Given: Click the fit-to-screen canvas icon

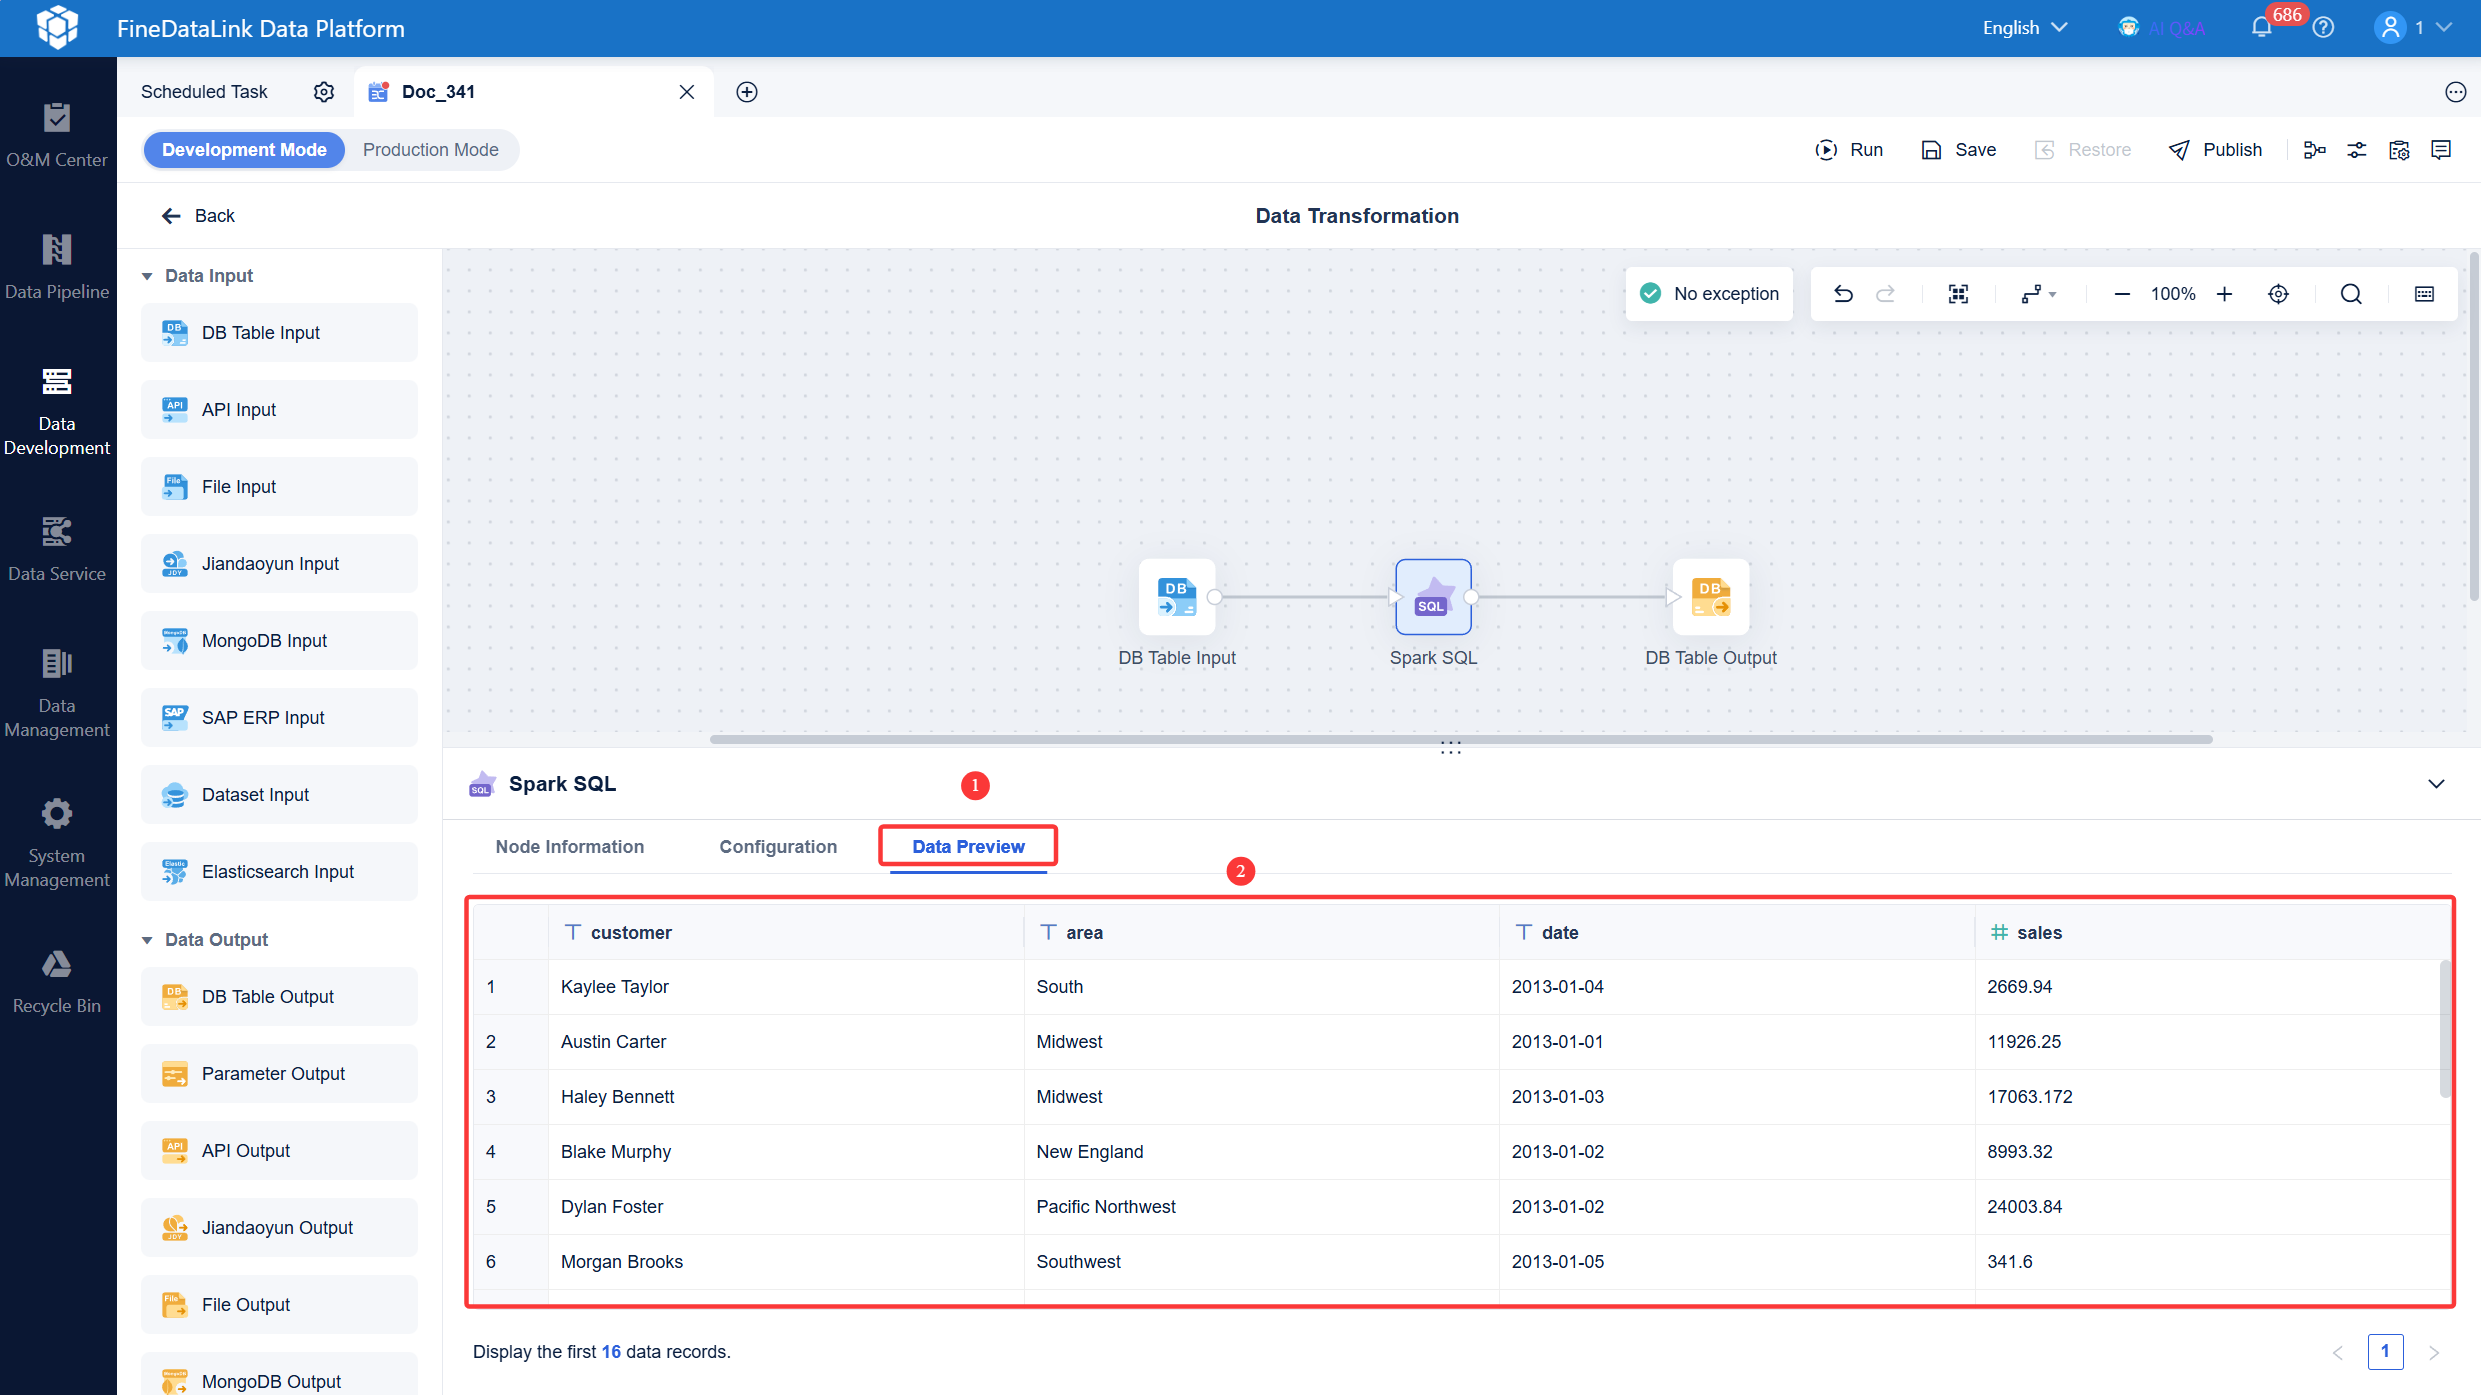Looking at the screenshot, I should click(1958, 294).
